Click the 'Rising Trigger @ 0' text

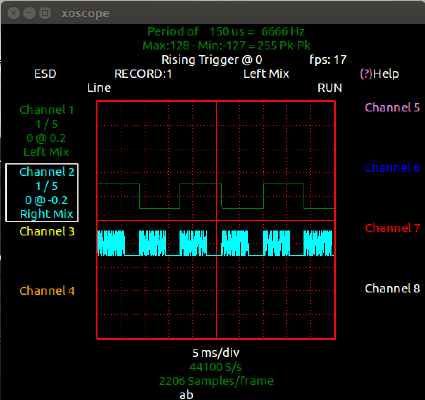click(x=212, y=60)
